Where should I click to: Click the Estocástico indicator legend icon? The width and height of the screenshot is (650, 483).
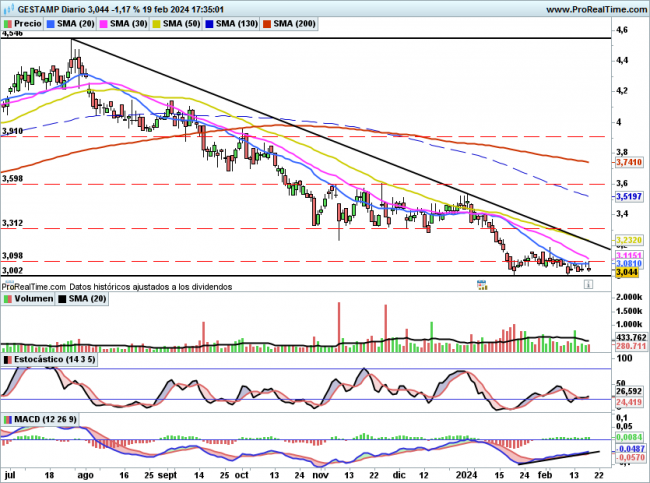(8, 358)
